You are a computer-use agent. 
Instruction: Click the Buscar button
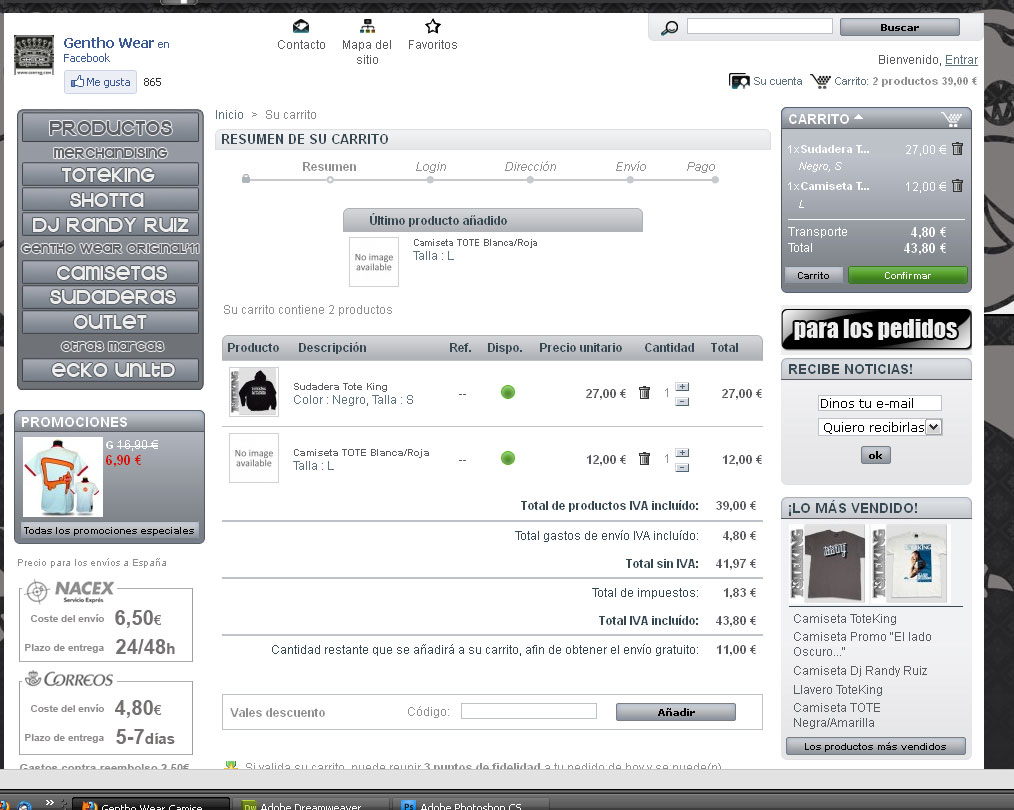click(900, 27)
